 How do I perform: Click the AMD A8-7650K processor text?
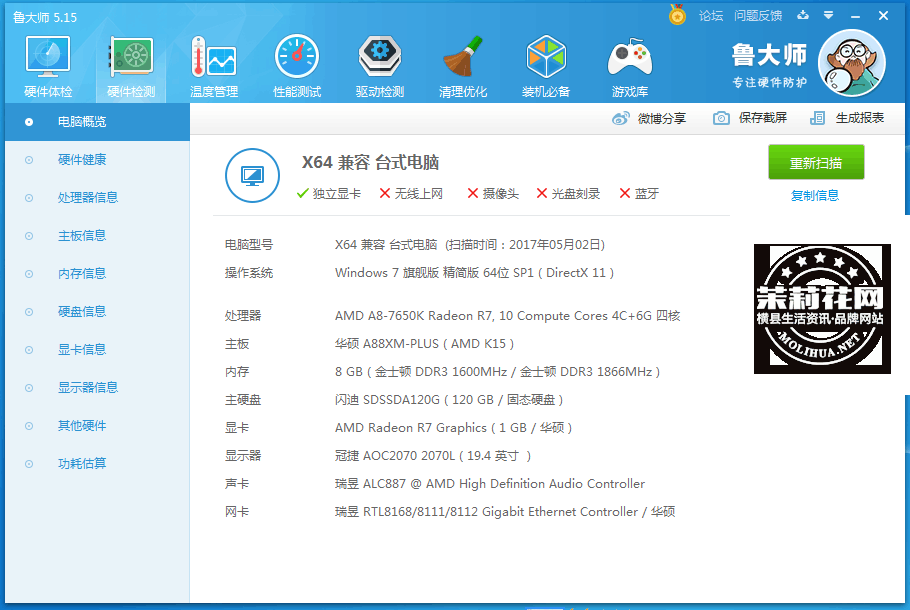coord(507,316)
